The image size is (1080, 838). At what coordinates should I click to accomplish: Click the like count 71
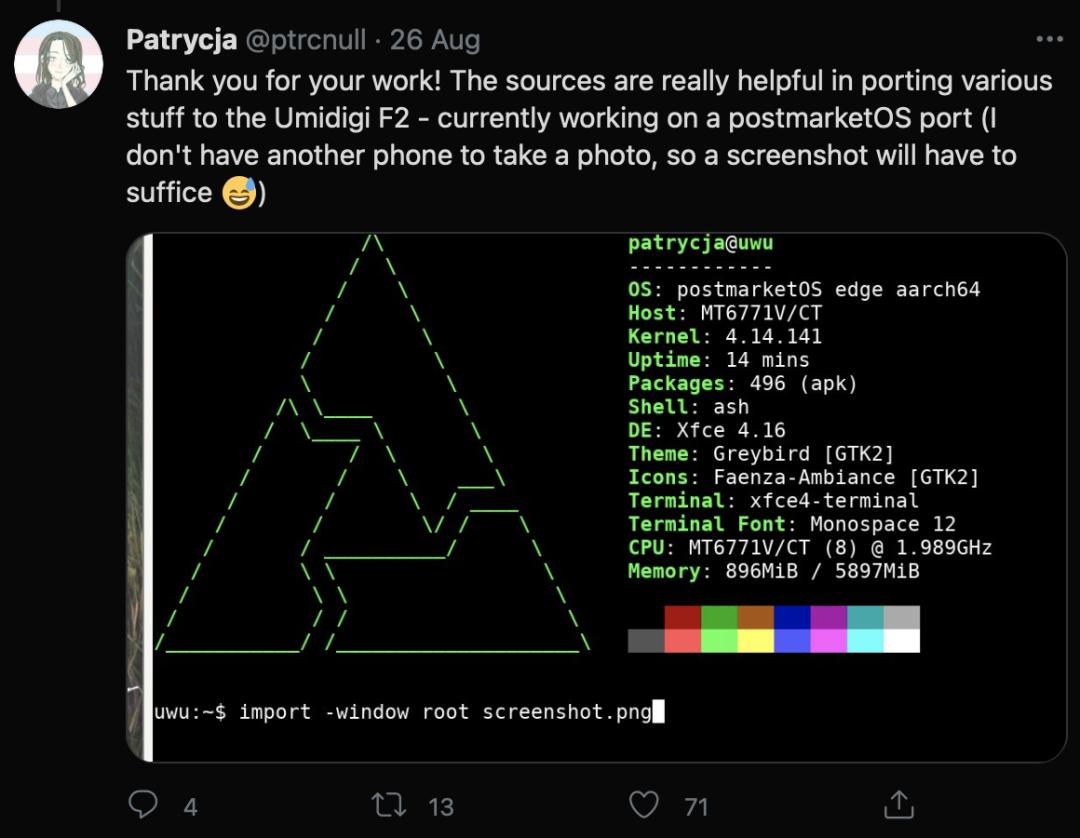(x=696, y=806)
